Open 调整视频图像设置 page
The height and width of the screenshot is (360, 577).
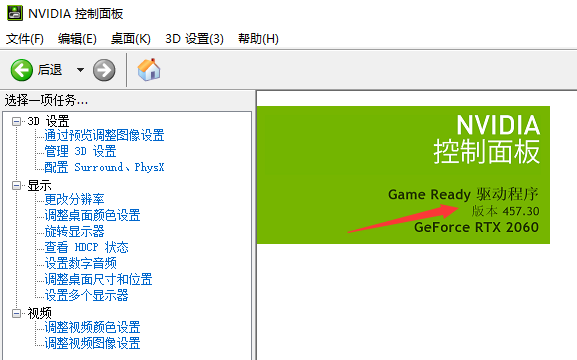click(92, 343)
